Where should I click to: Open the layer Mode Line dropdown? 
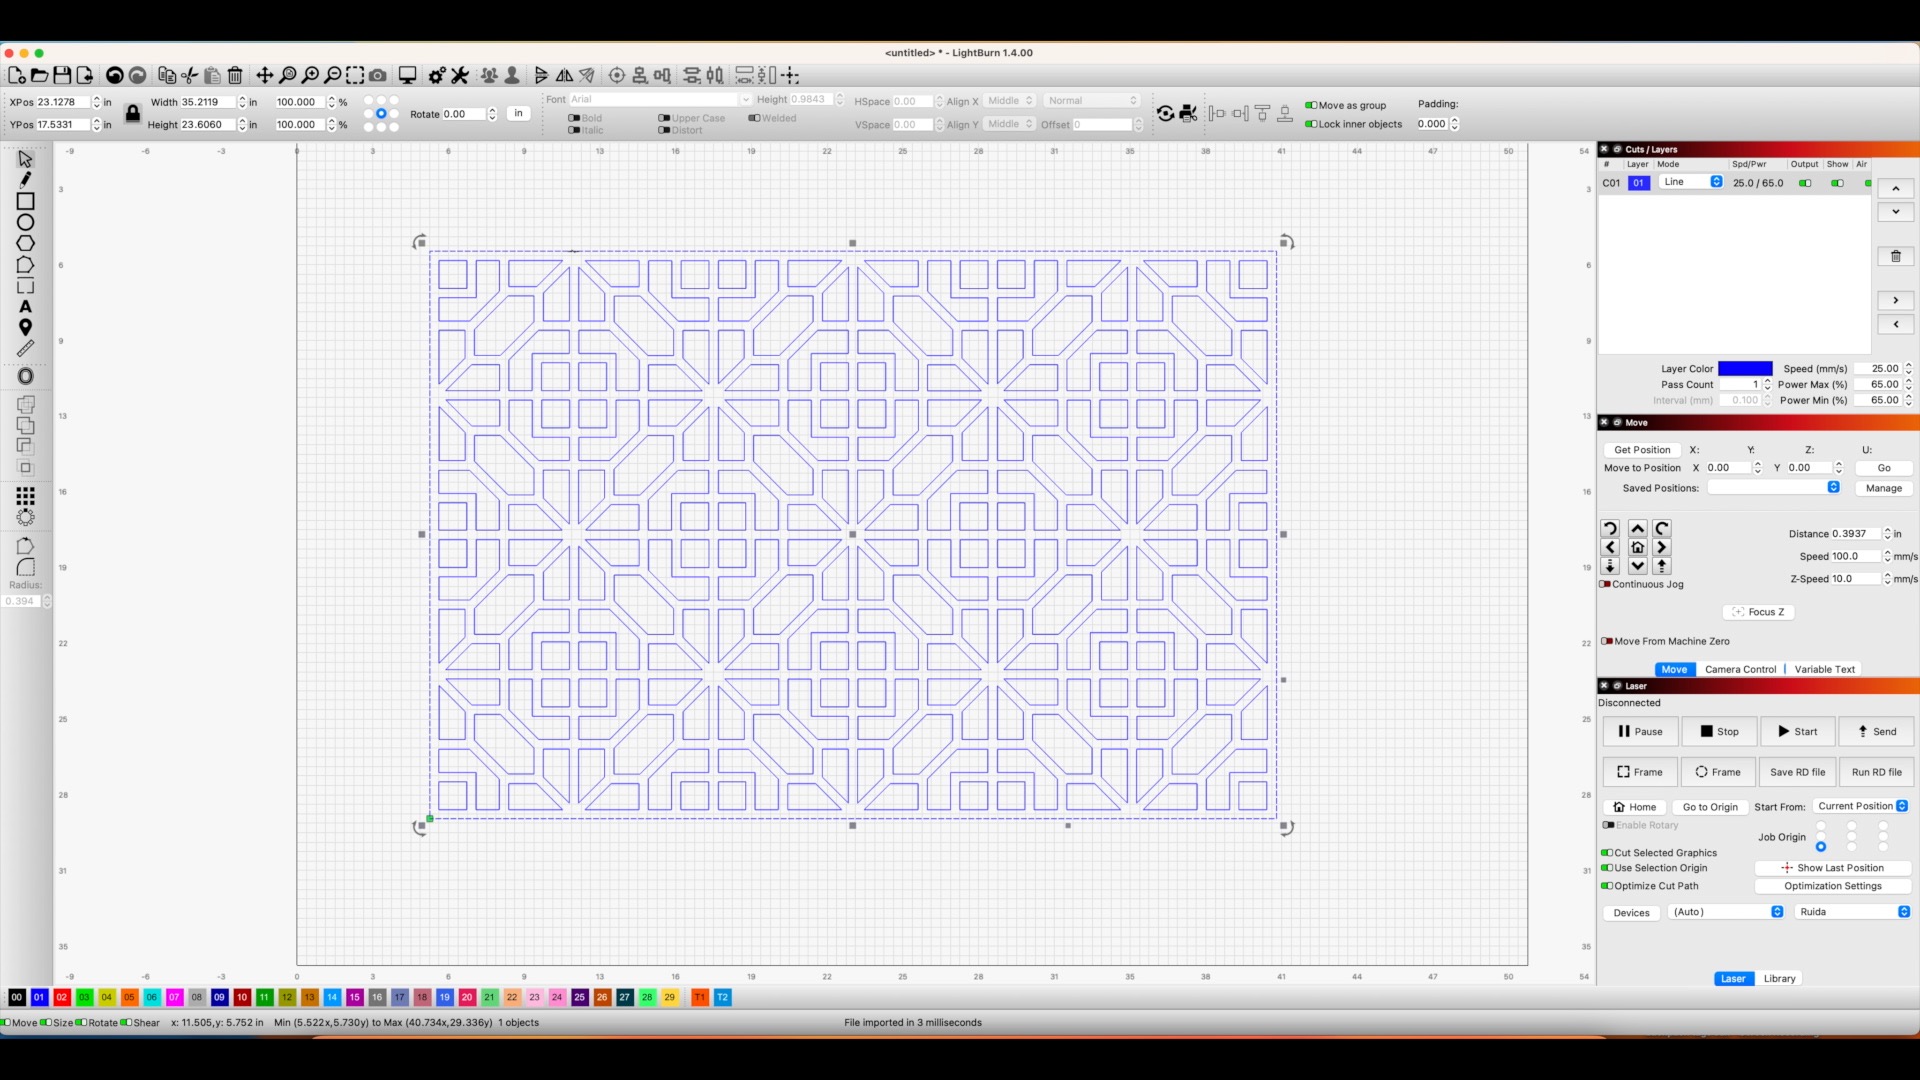pos(1691,182)
